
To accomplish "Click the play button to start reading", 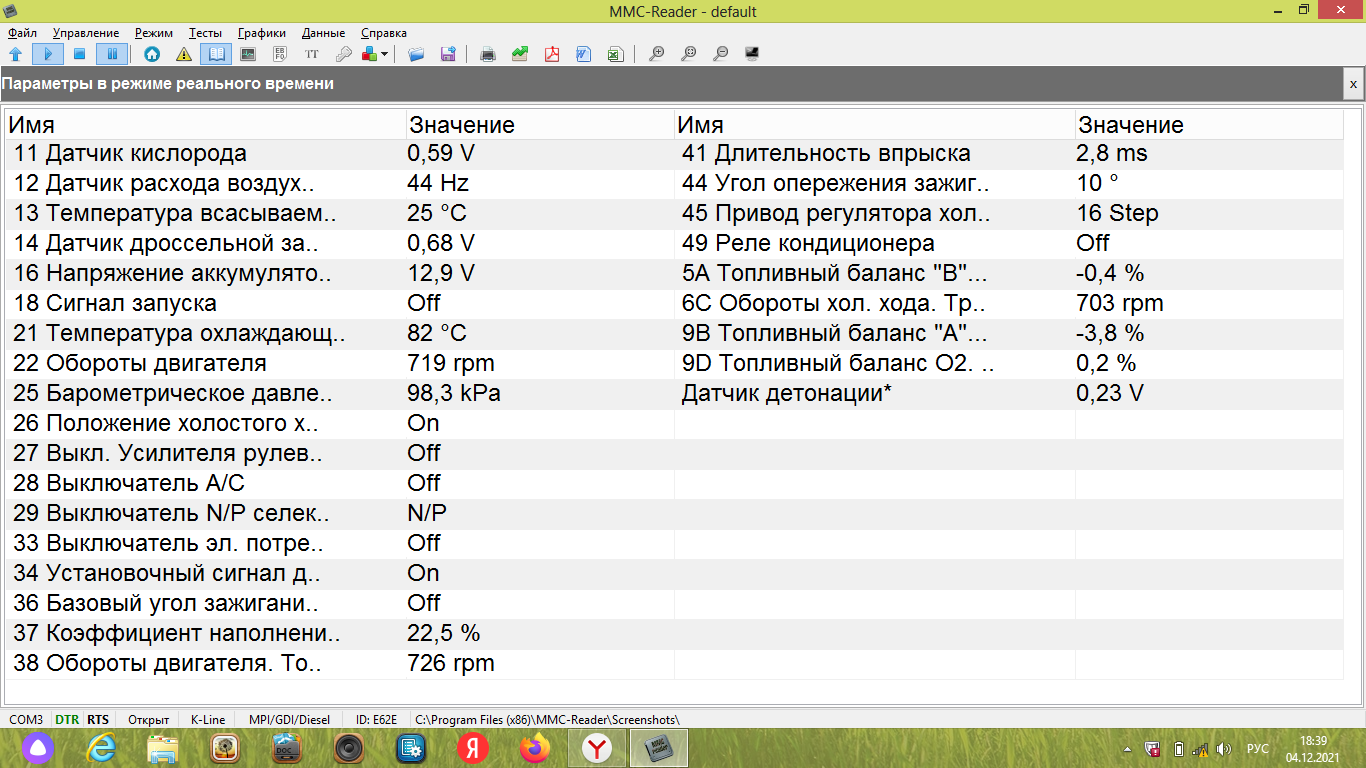I will [47, 54].
